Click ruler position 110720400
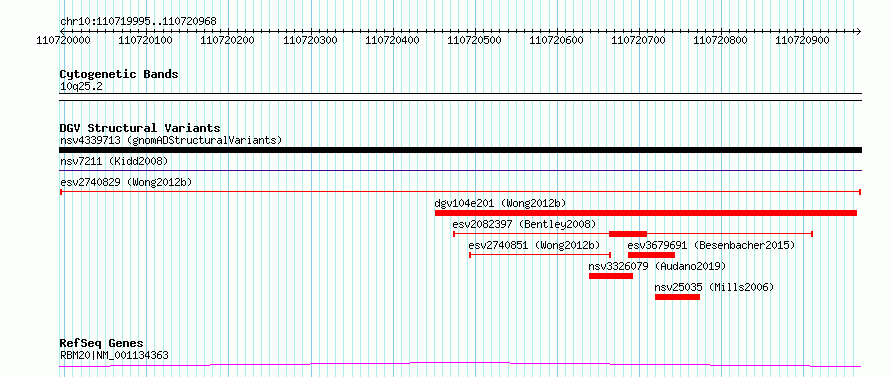Screen dimensions: 890x377 392,41
